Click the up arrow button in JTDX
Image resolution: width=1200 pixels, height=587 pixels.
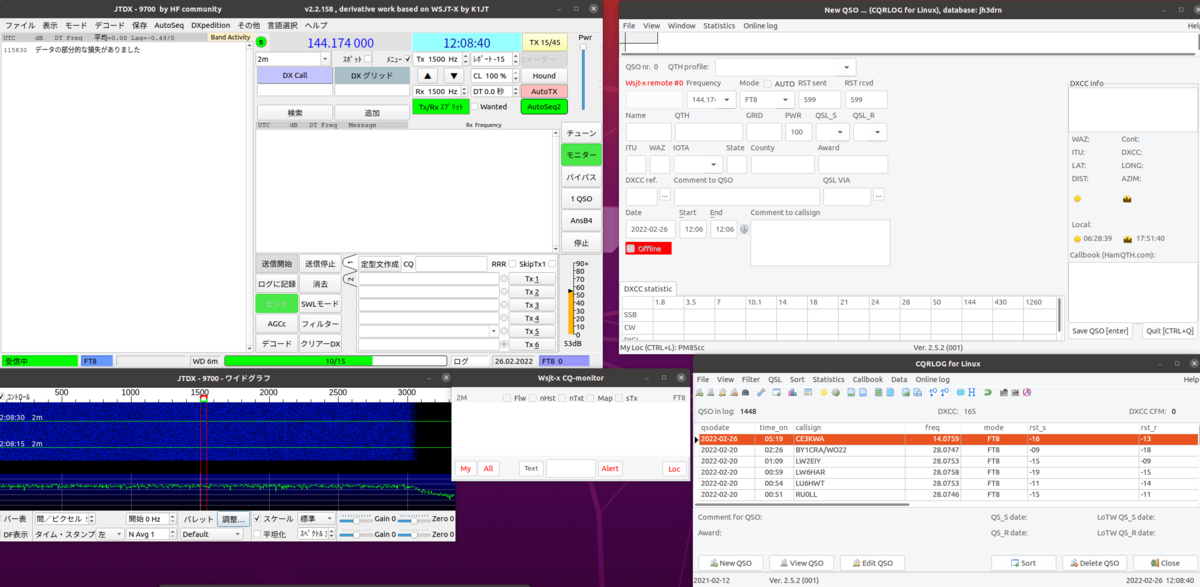(x=428, y=76)
